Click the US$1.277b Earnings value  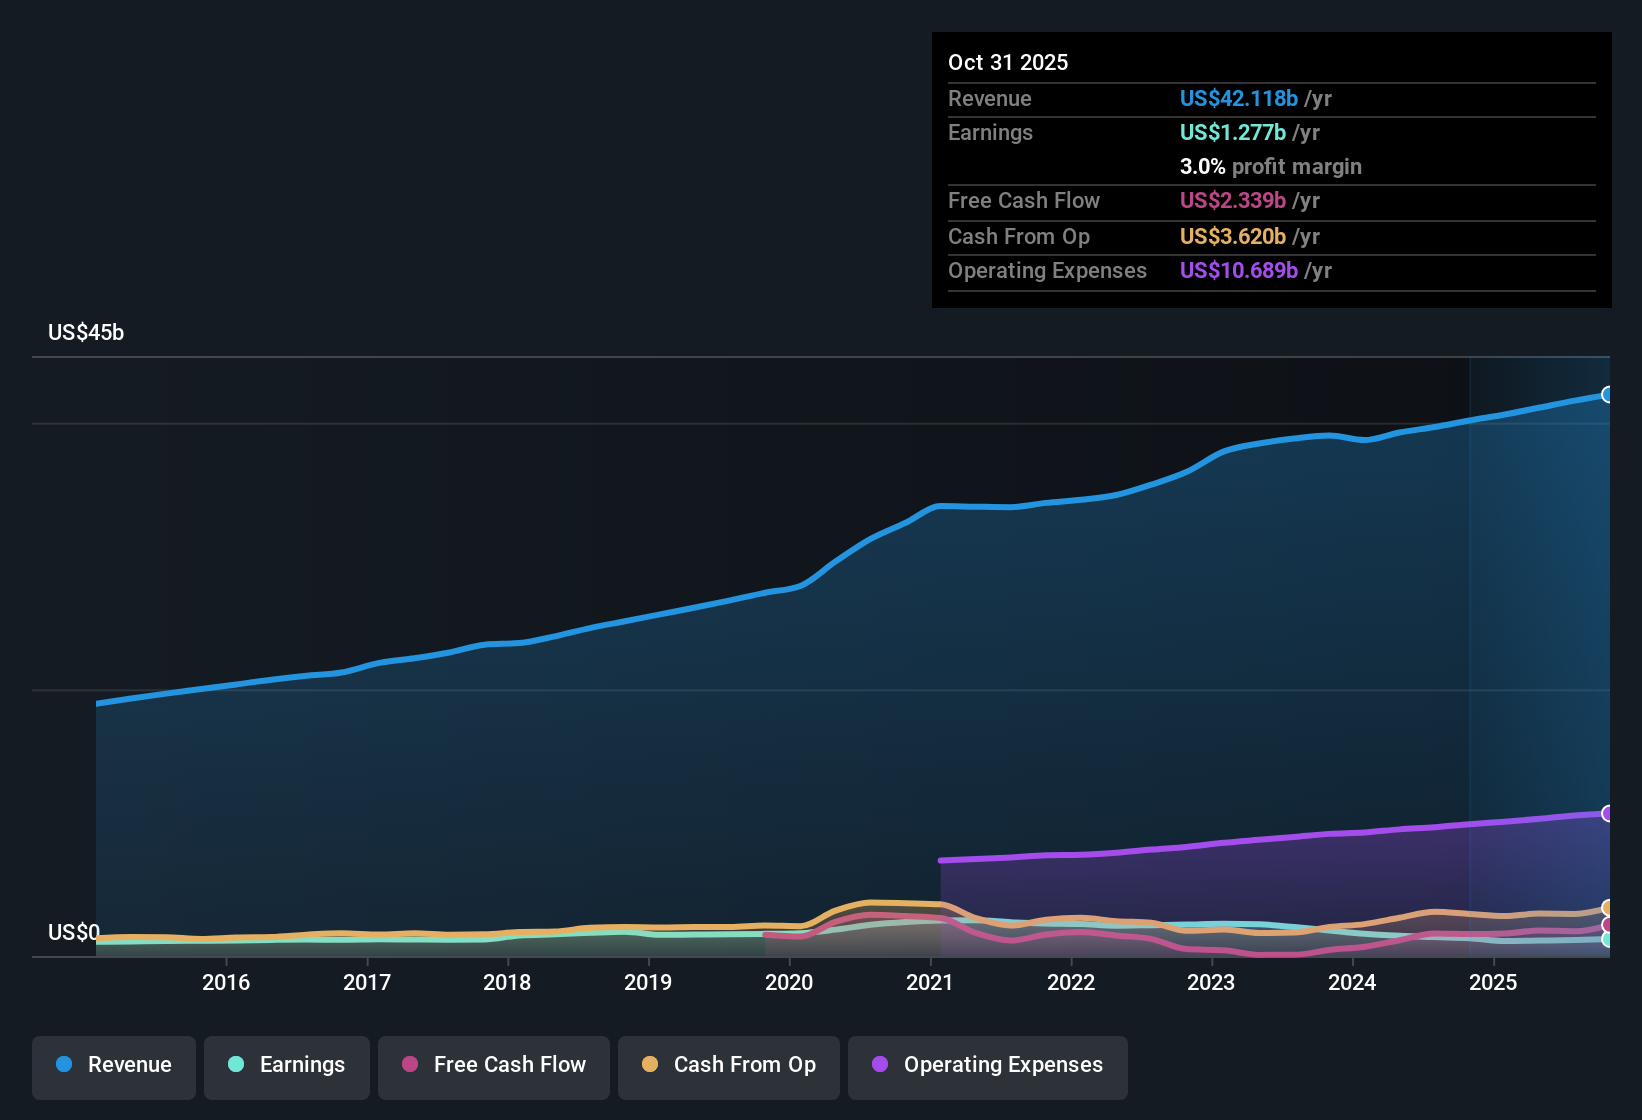(1232, 132)
